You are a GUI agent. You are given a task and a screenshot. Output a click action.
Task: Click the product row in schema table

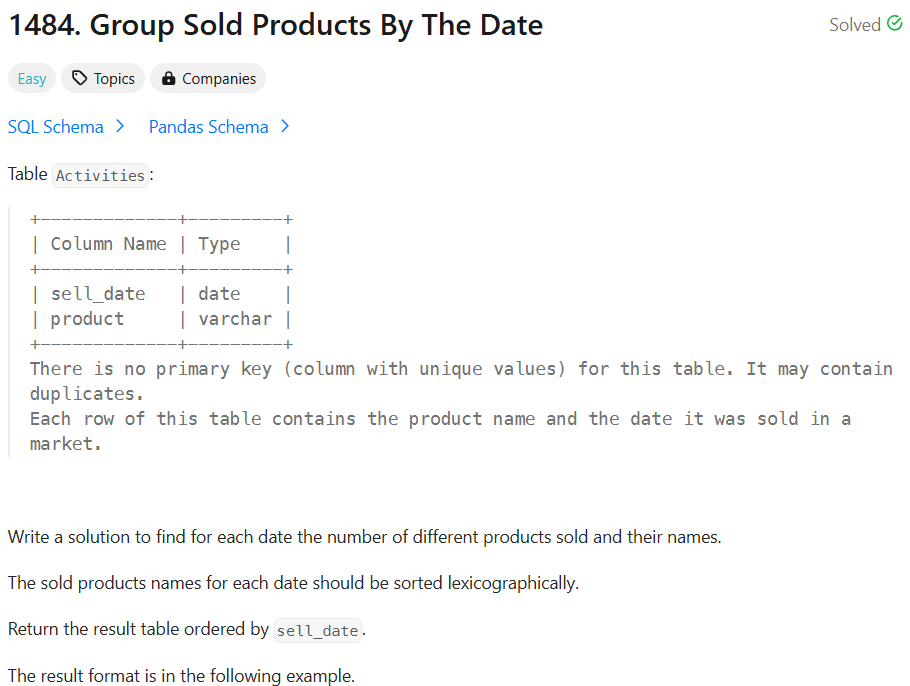161,319
